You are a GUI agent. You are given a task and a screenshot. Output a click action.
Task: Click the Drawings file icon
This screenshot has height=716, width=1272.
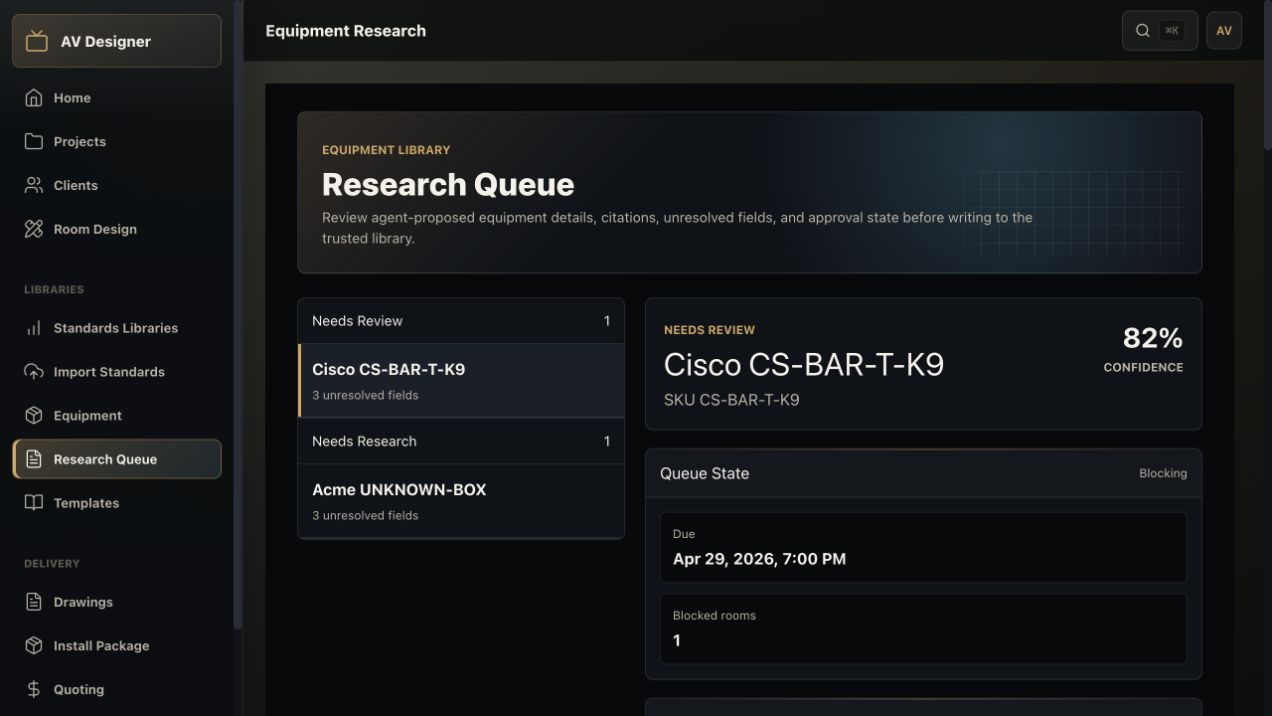[x=34, y=602]
